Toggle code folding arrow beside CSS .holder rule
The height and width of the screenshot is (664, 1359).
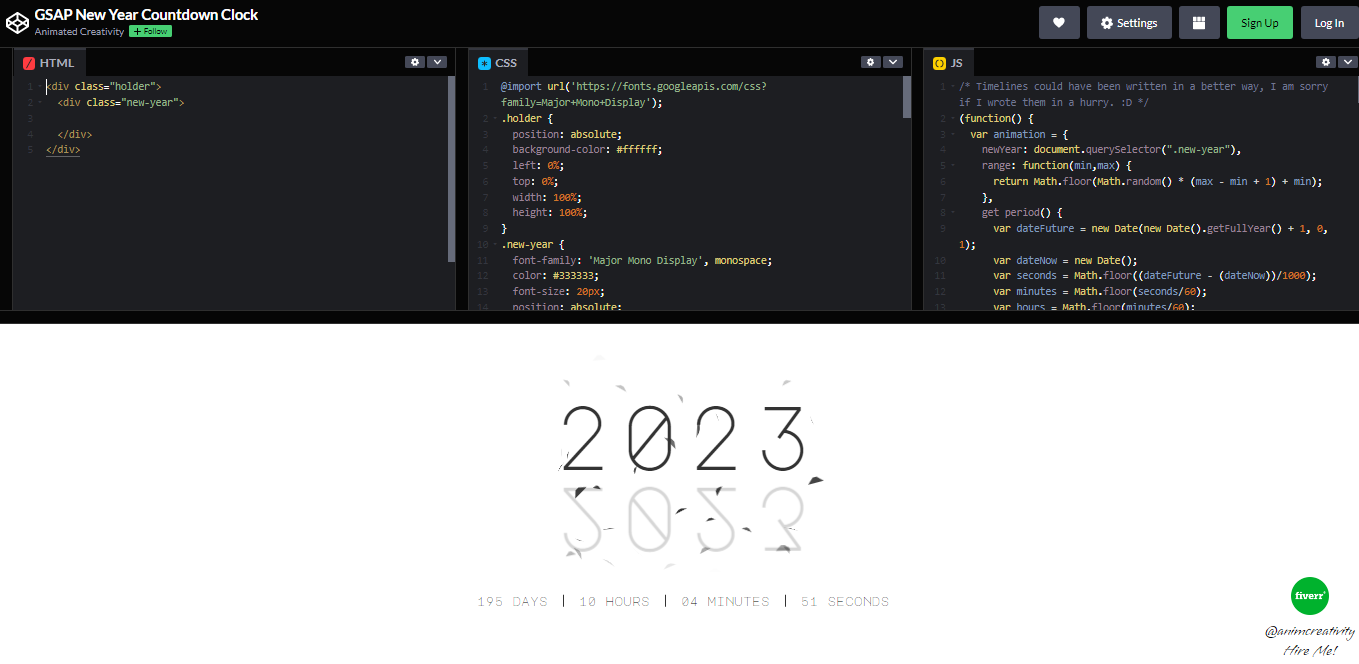493,117
